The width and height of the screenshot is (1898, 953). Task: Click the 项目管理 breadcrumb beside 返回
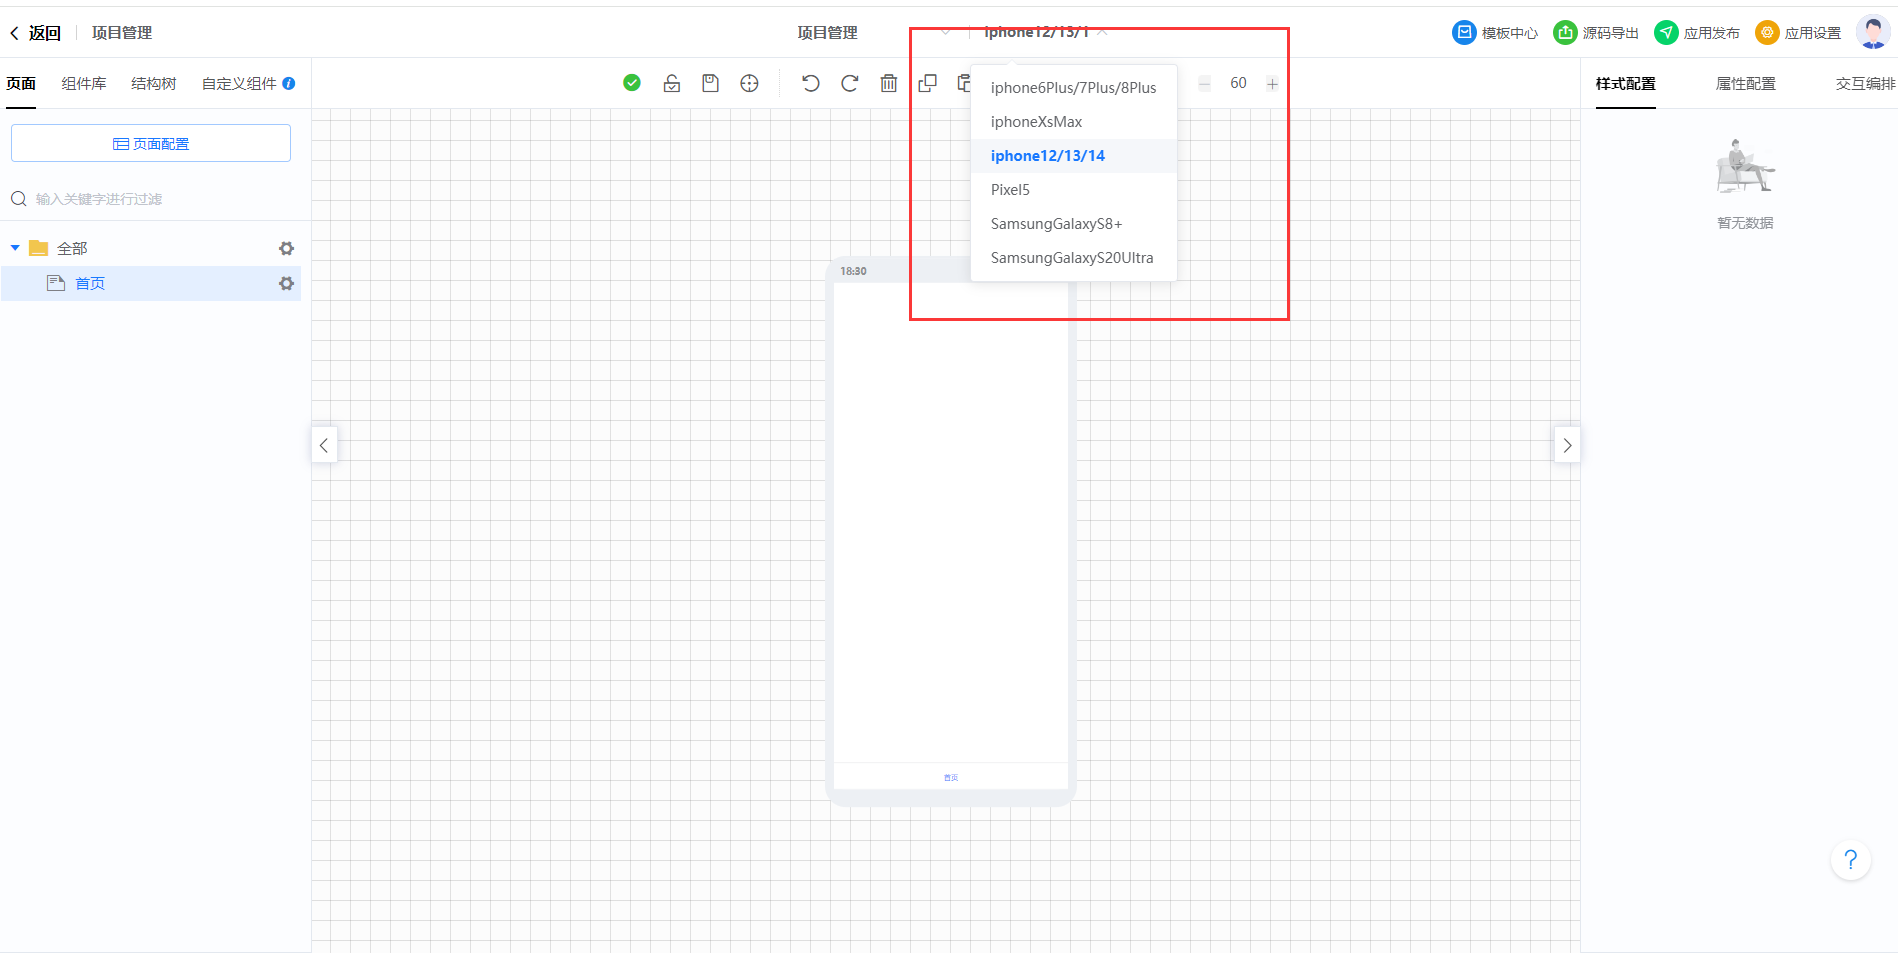pos(122,33)
